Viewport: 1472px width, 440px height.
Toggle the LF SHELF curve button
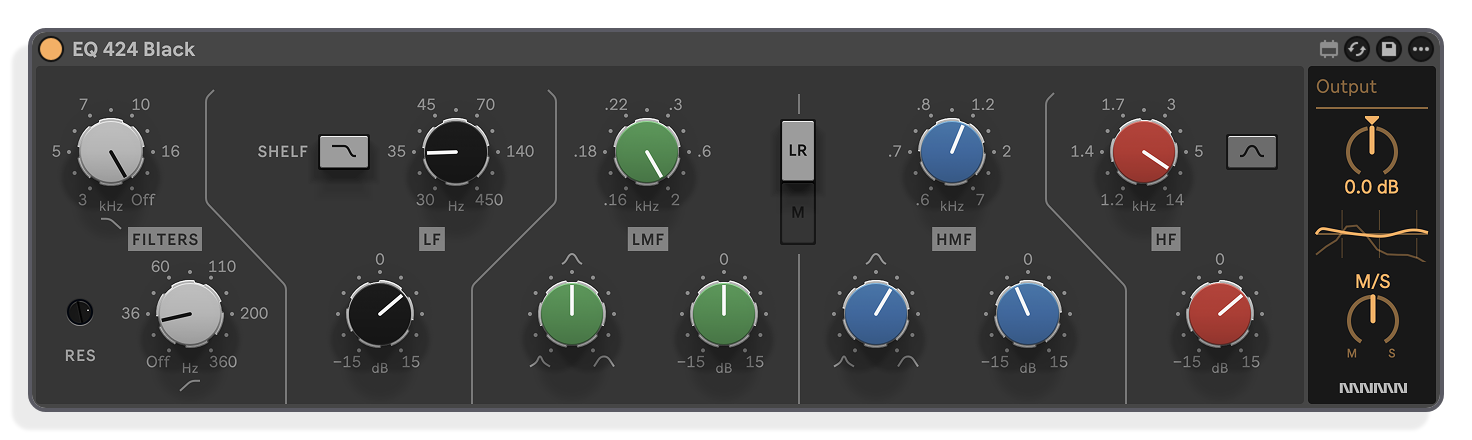tap(344, 152)
